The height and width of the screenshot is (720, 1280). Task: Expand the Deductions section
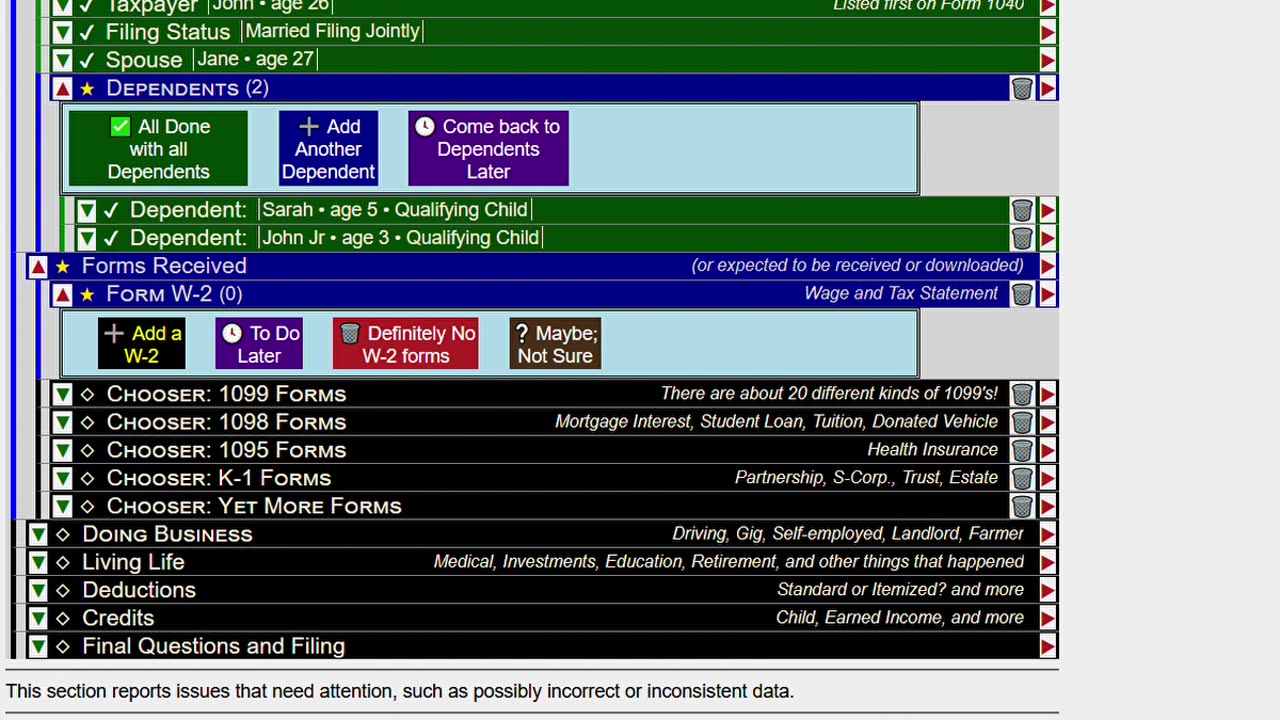tap(37, 590)
